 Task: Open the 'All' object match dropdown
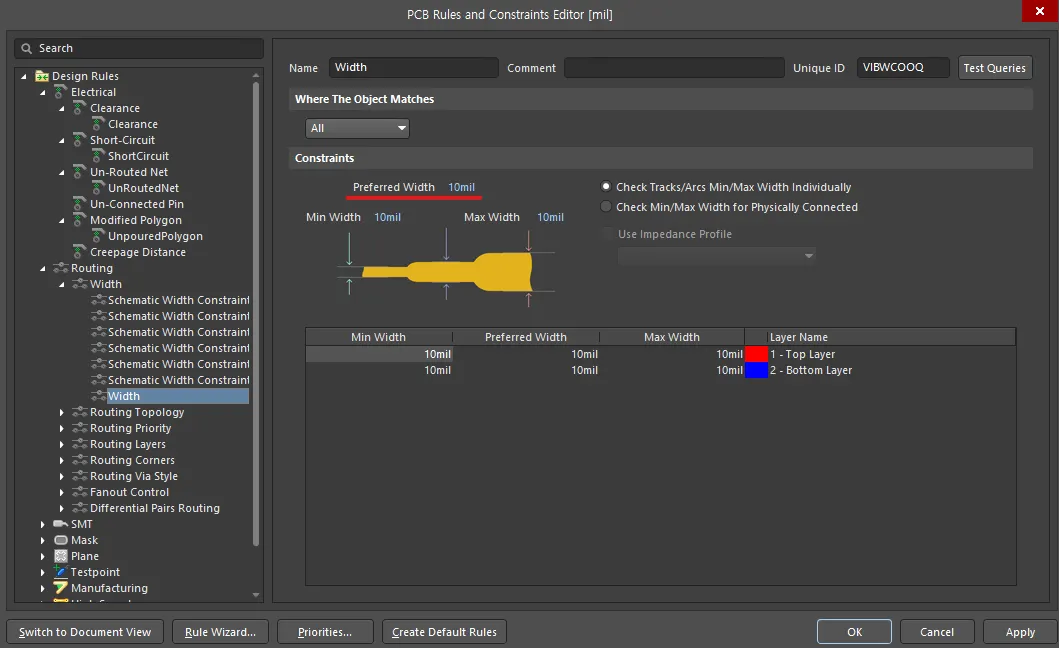pyautogui.click(x=357, y=128)
